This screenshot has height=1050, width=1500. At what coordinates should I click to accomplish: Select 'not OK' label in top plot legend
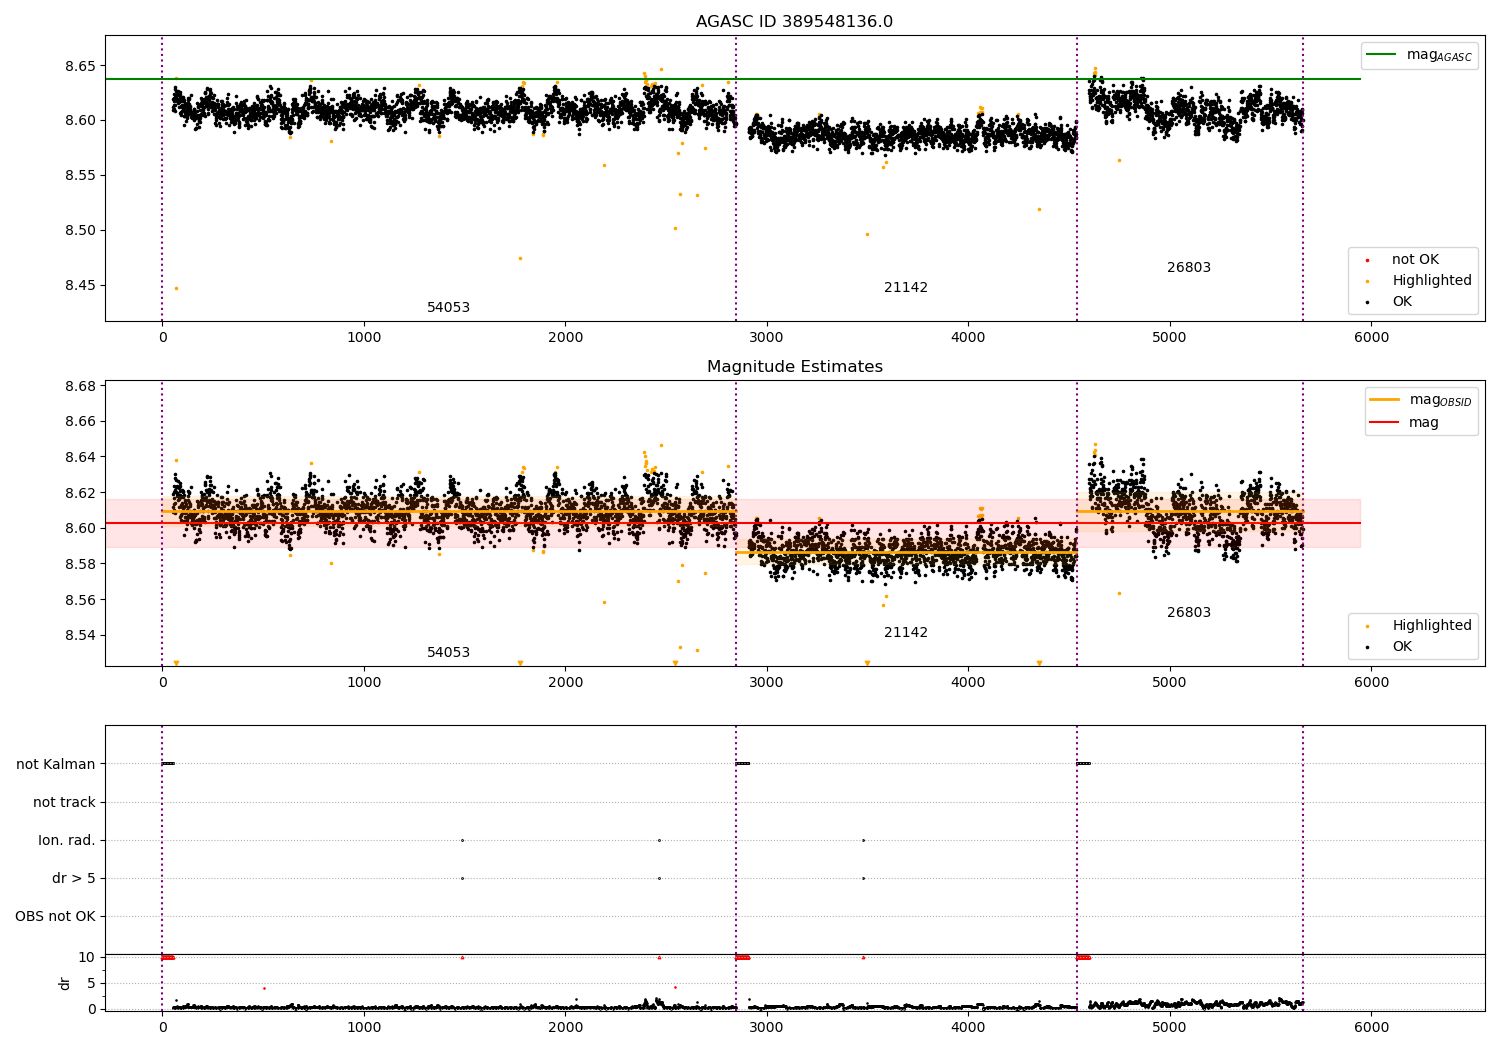pyautogui.click(x=1415, y=260)
